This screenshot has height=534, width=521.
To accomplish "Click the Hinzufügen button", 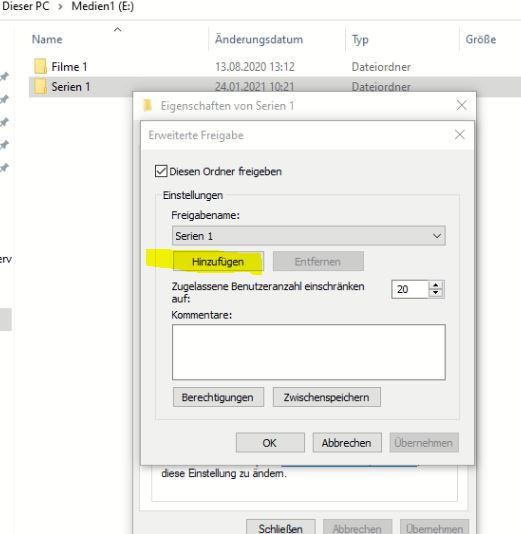I will point(218,262).
